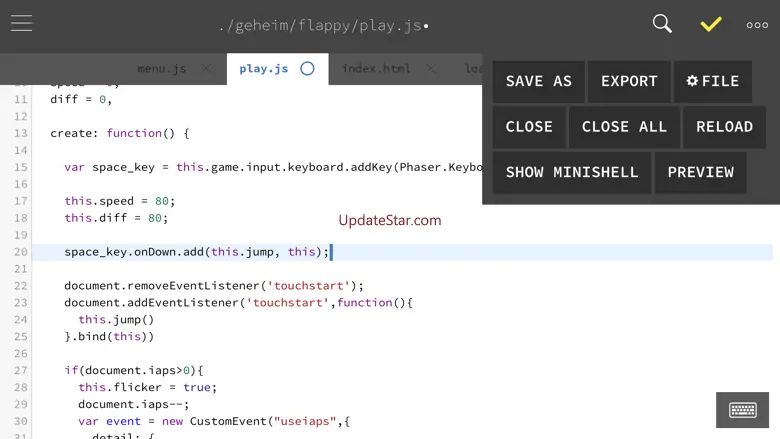Viewport: 780px width, 439px height.
Task: Click the search magnifier icon
Action: (662, 24)
